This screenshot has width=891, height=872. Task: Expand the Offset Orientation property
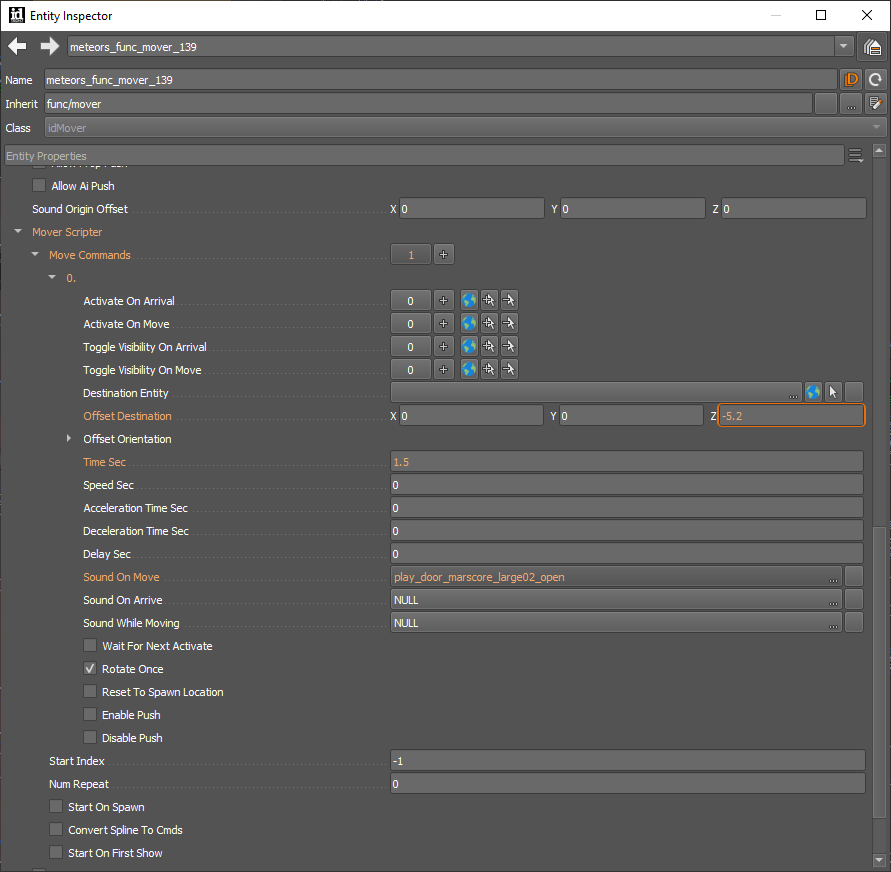[69, 439]
